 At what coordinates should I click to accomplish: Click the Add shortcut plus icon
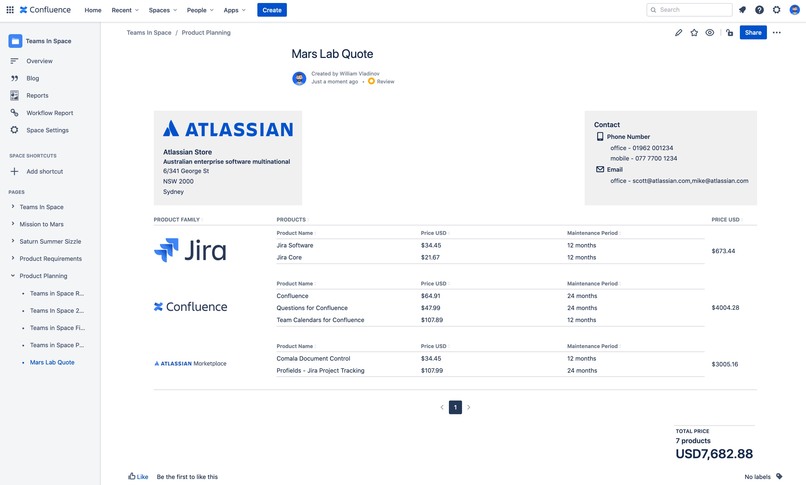(14, 172)
